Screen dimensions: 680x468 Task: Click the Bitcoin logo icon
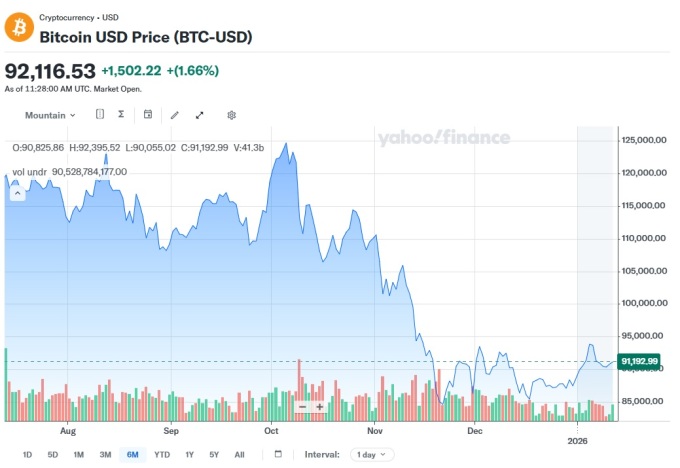tap(18, 26)
